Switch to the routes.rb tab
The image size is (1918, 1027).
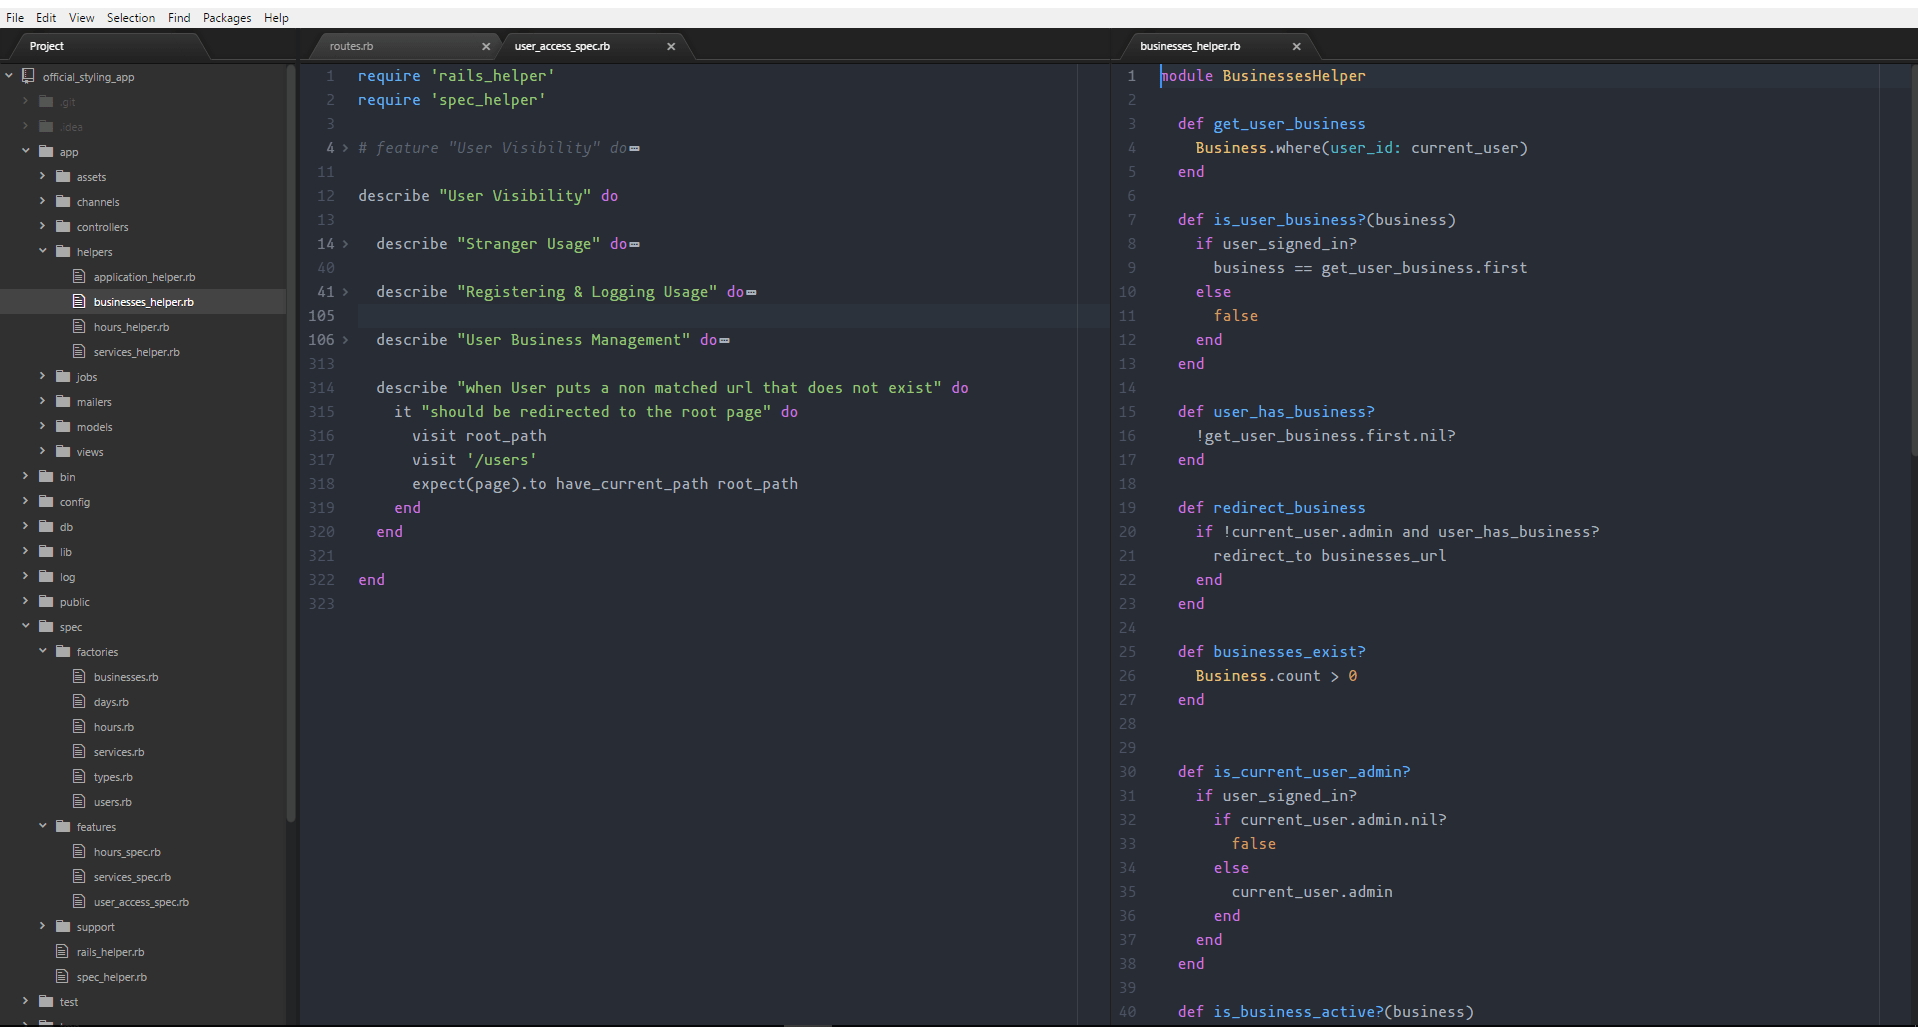(x=352, y=46)
